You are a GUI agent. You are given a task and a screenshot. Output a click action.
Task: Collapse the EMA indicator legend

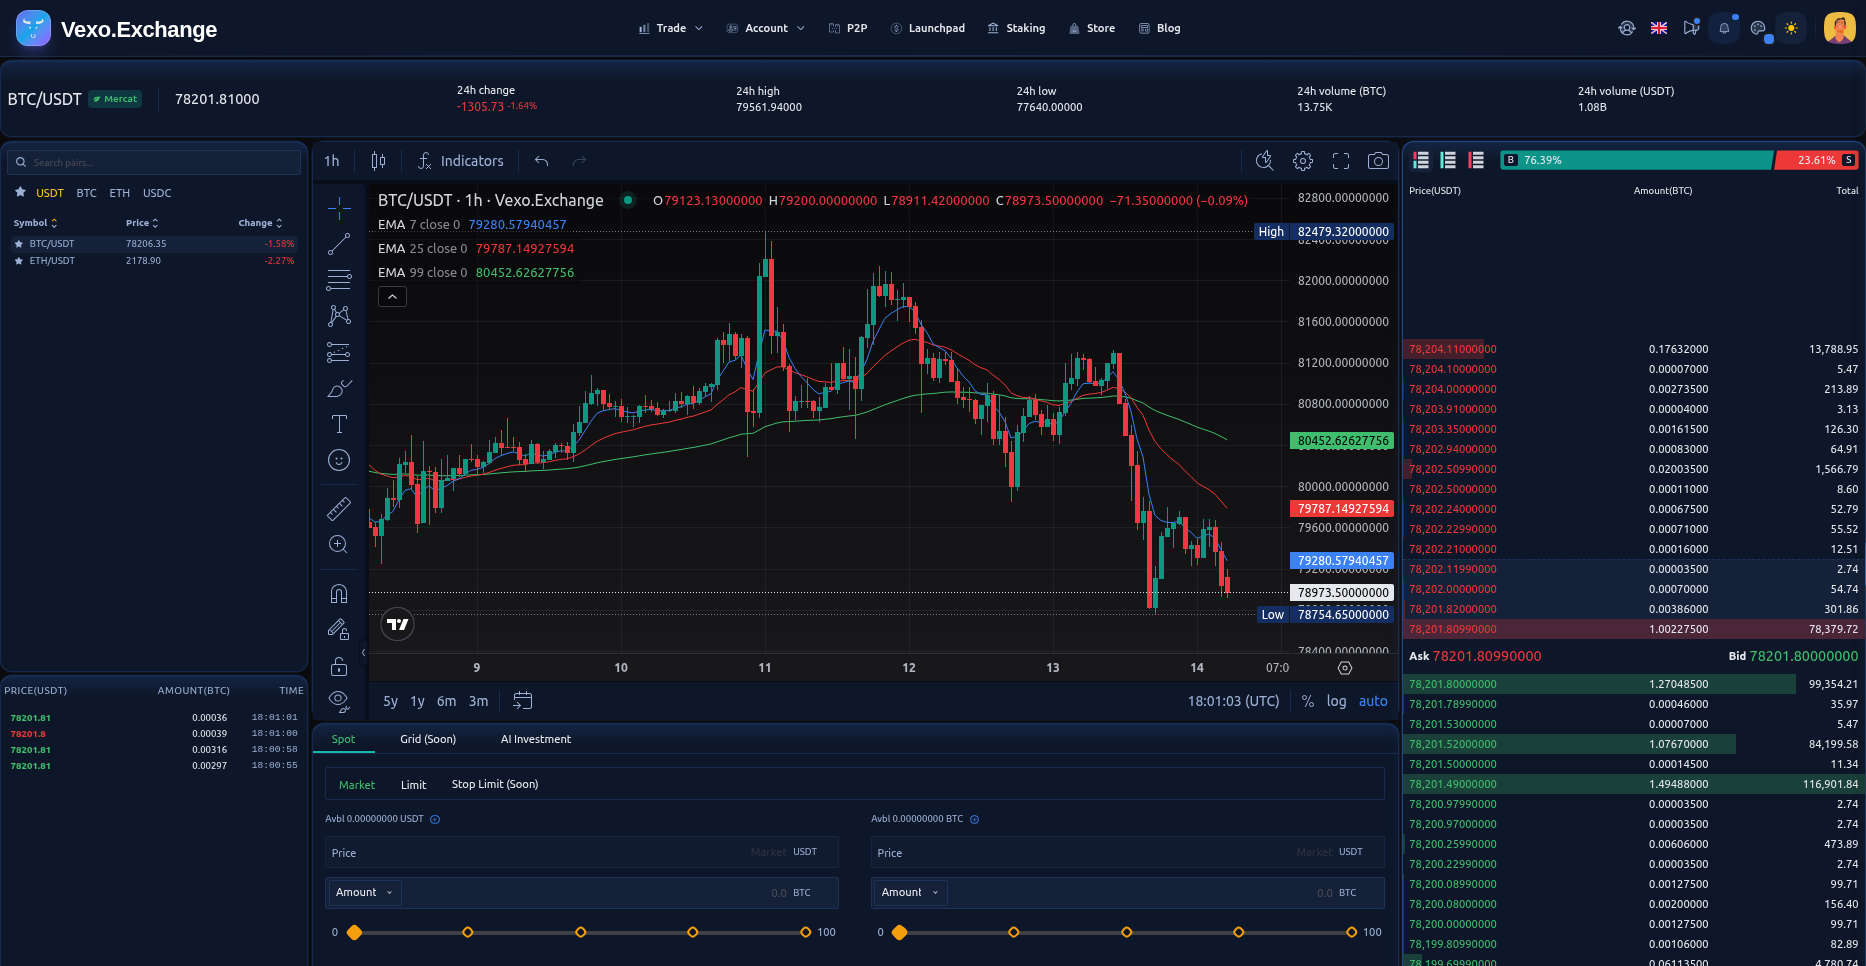[392, 297]
